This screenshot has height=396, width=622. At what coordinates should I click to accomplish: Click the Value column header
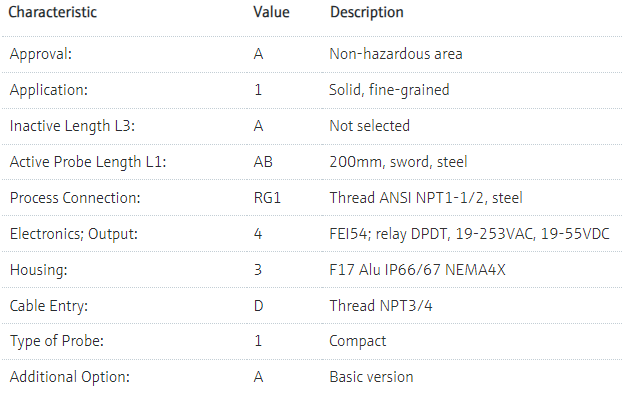tap(271, 12)
